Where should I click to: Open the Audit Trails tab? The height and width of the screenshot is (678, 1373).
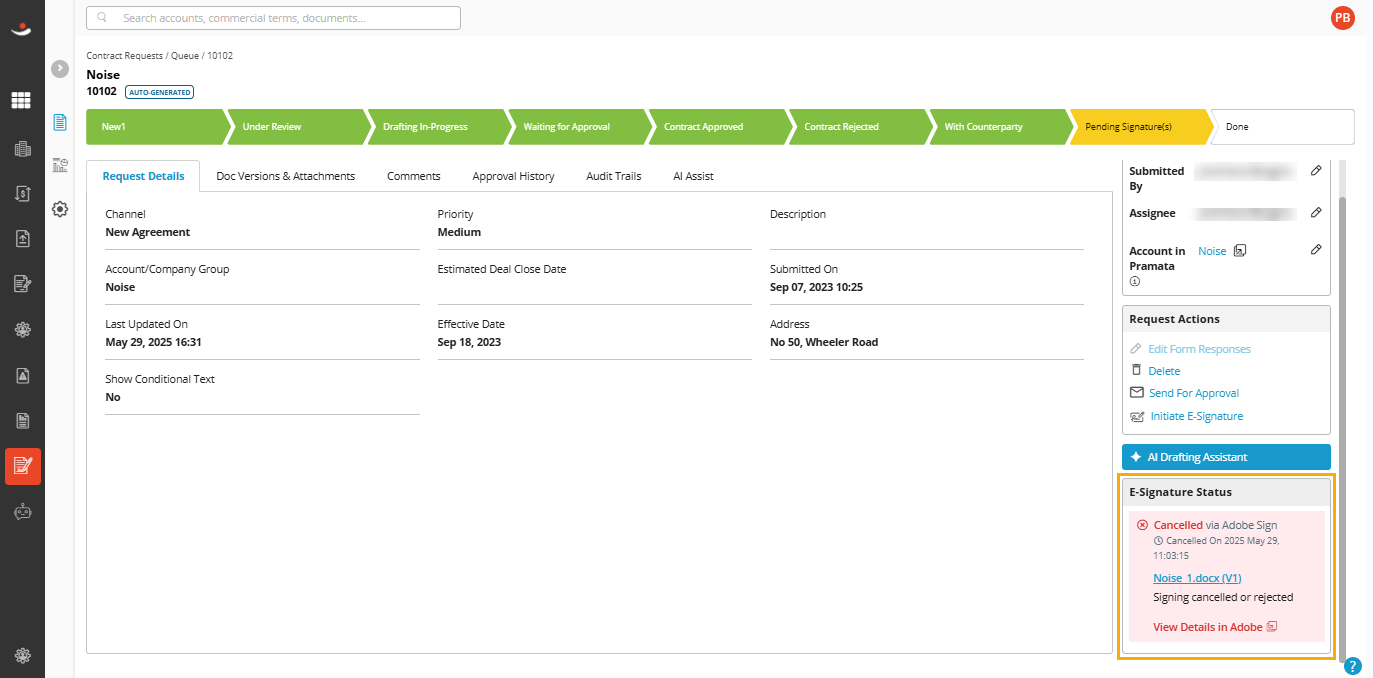[614, 176]
